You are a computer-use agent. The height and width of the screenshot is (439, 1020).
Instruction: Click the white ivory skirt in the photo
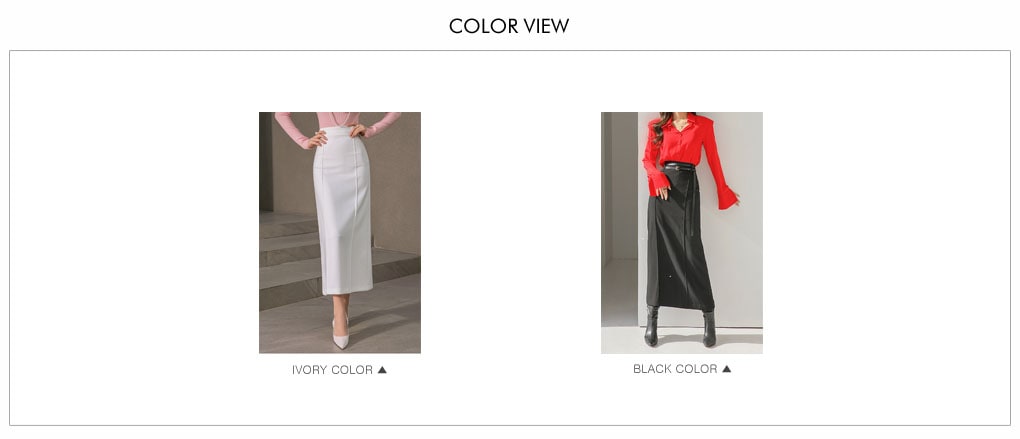point(343,211)
